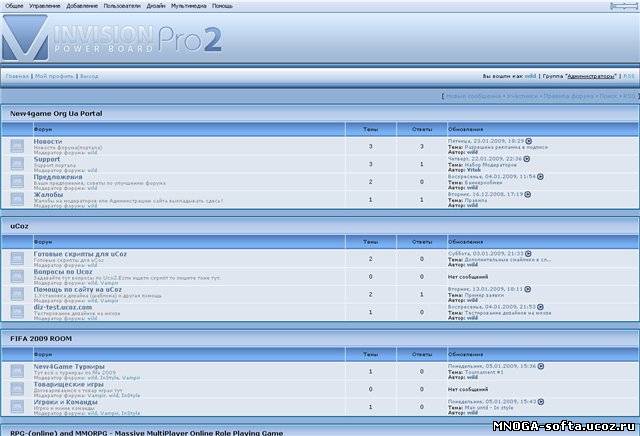Click the status icon beside New4Game Турниры

coord(17,371)
